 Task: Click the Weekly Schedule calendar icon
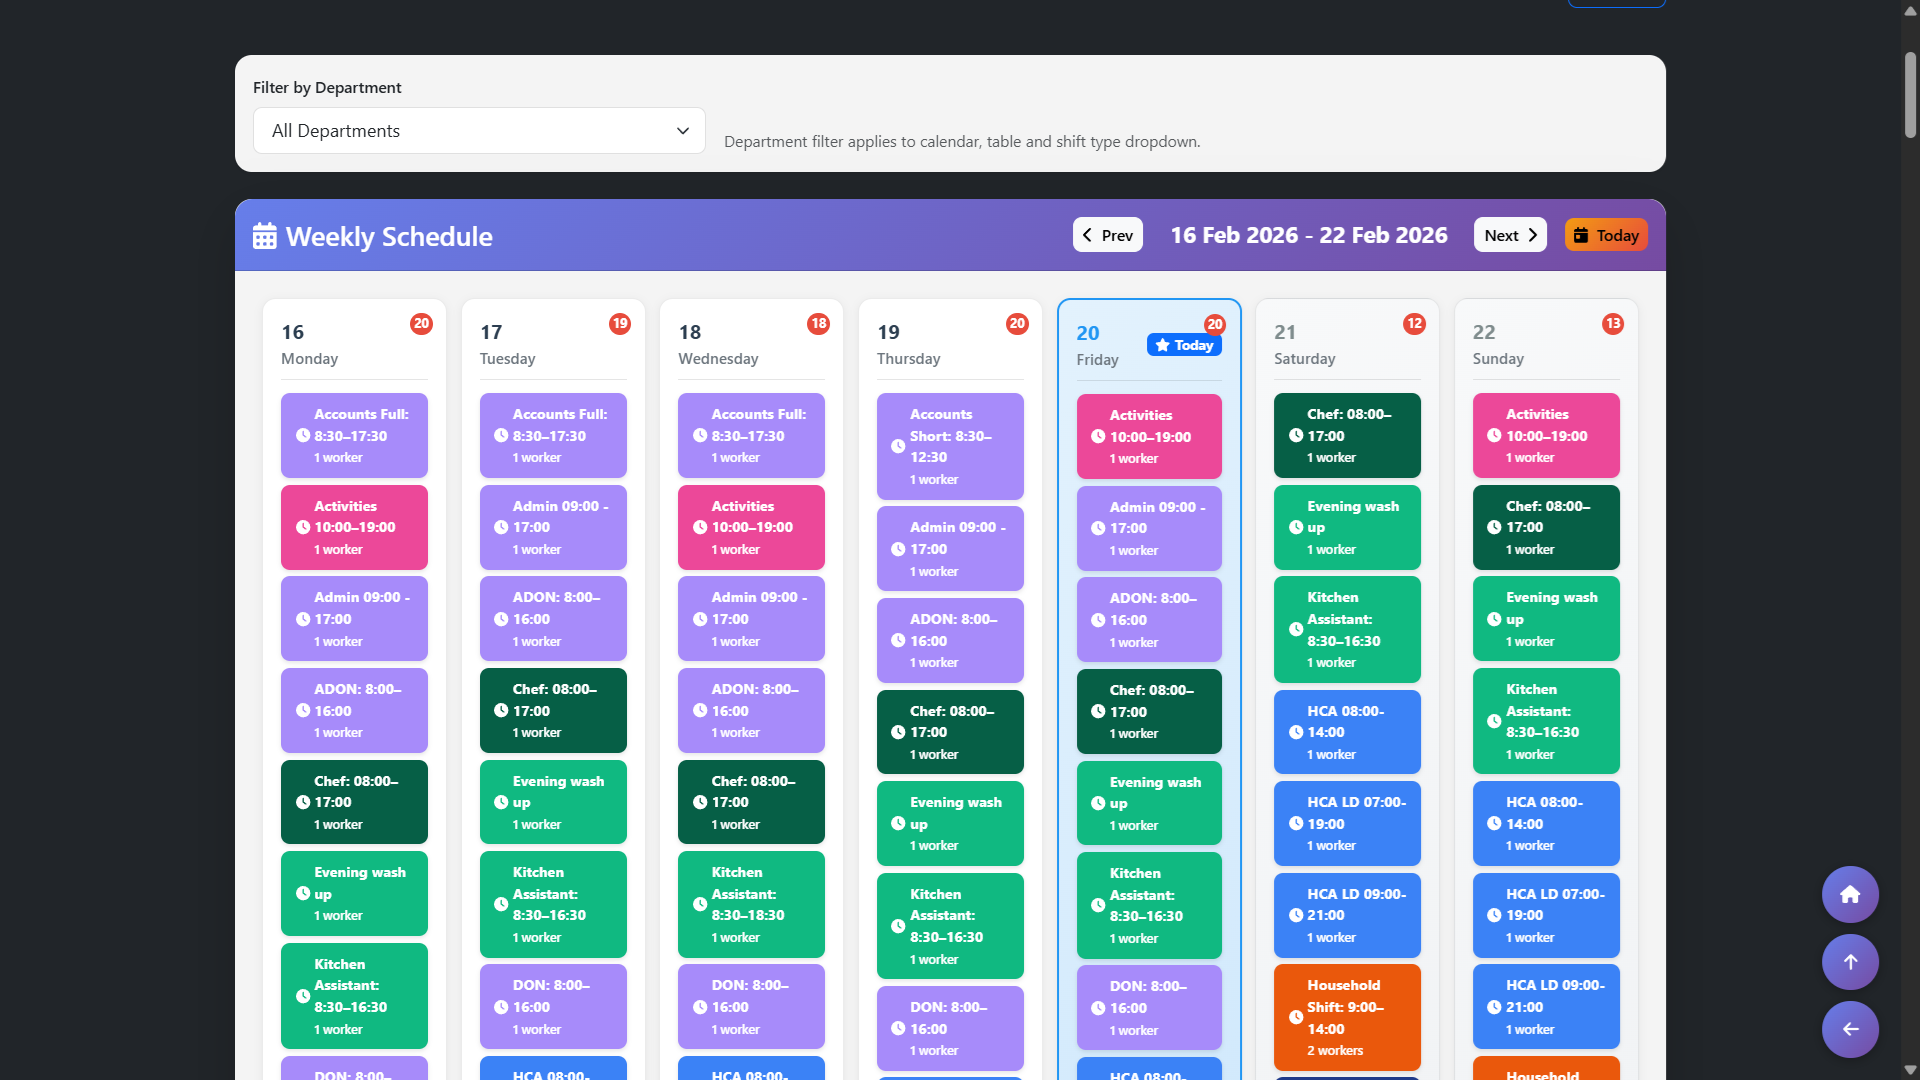tap(265, 236)
